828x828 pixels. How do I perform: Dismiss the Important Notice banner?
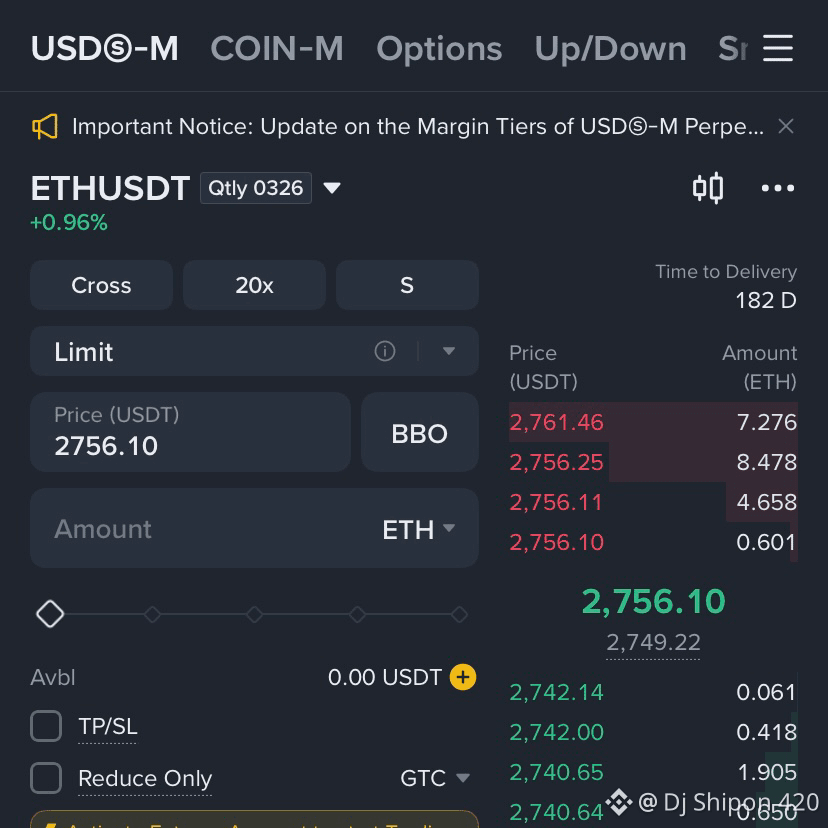[x=786, y=126]
